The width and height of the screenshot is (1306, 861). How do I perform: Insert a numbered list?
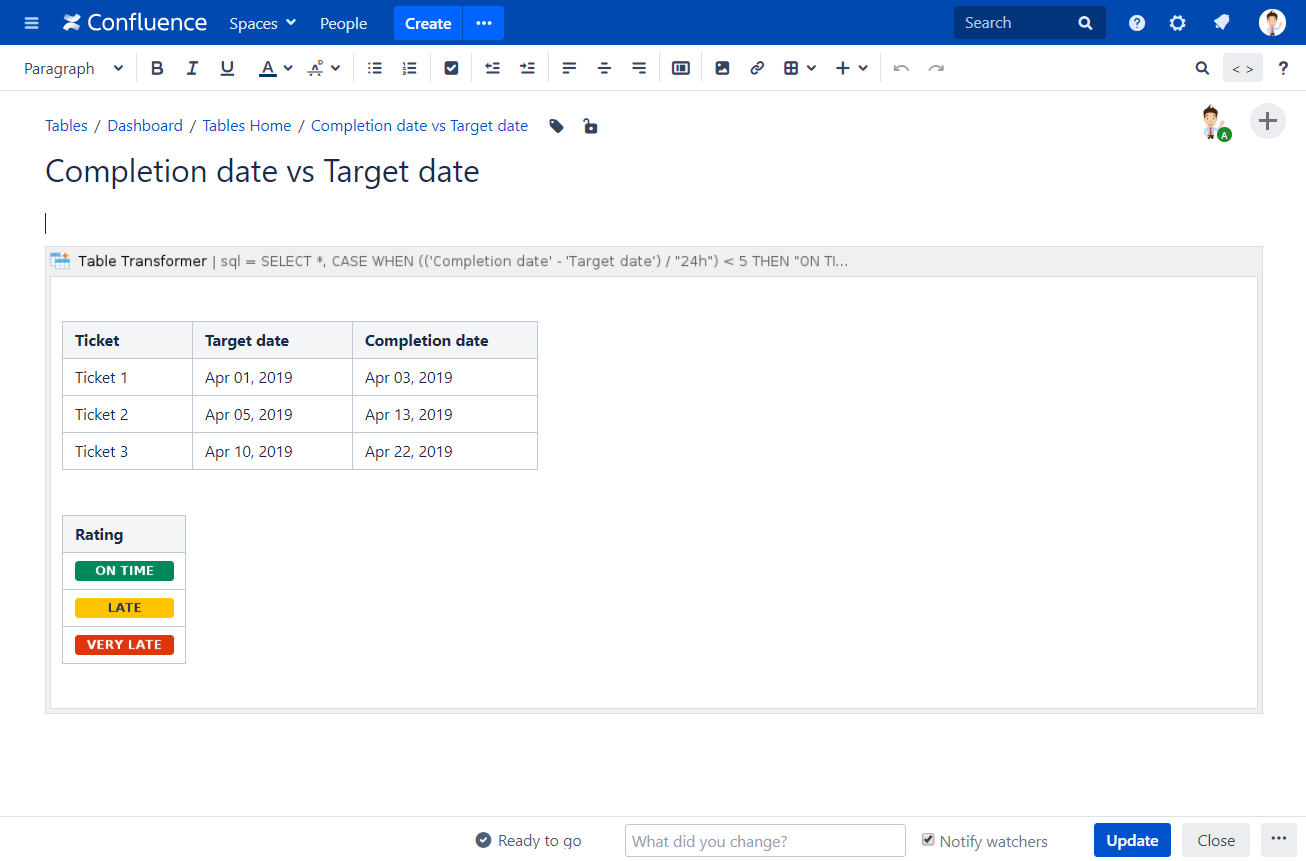pos(409,68)
